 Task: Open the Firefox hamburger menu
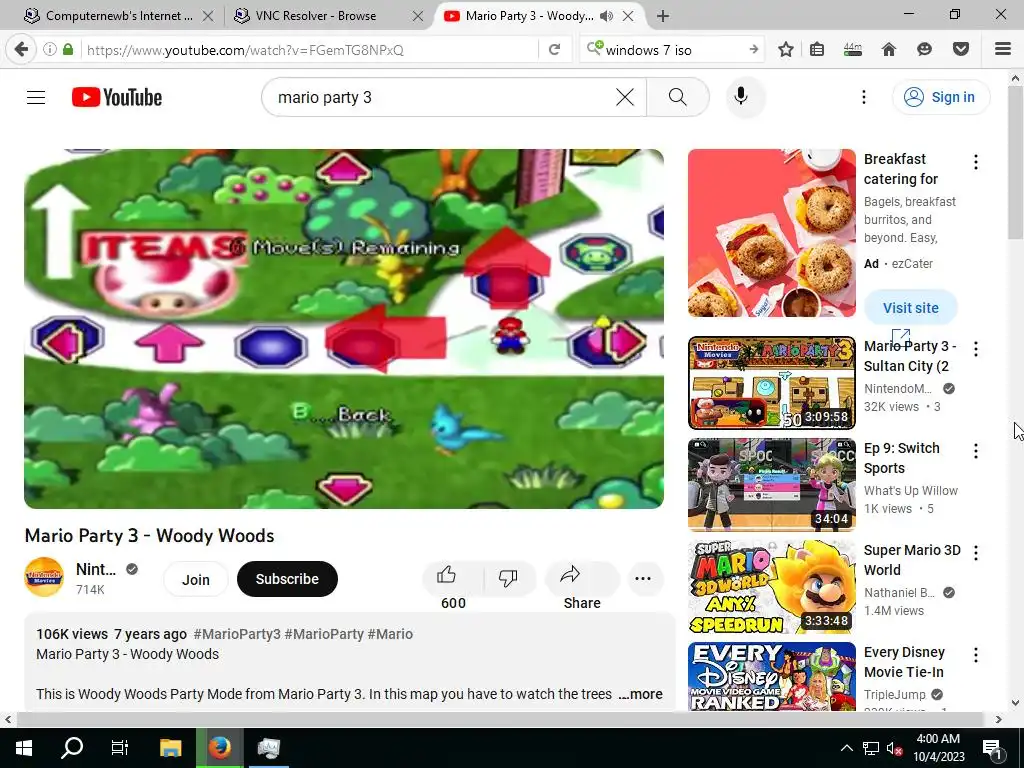click(x=1003, y=50)
